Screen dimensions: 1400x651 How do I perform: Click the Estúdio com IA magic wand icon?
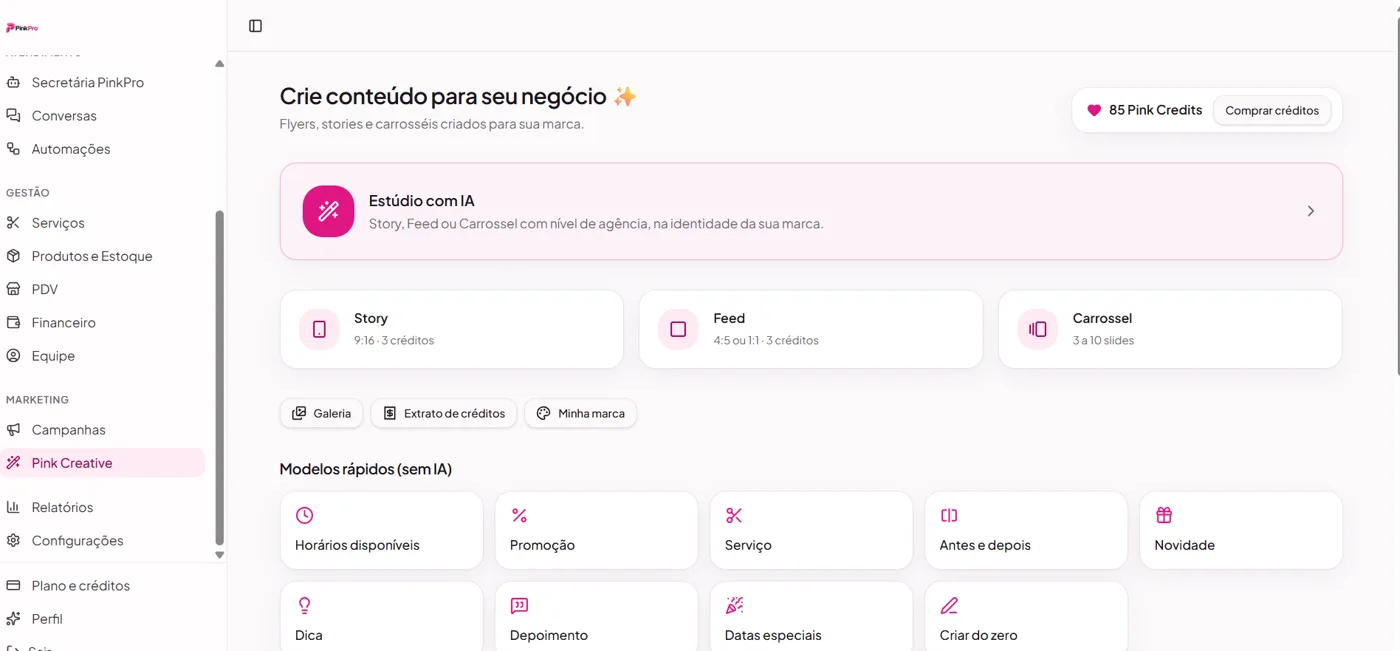pyautogui.click(x=328, y=211)
